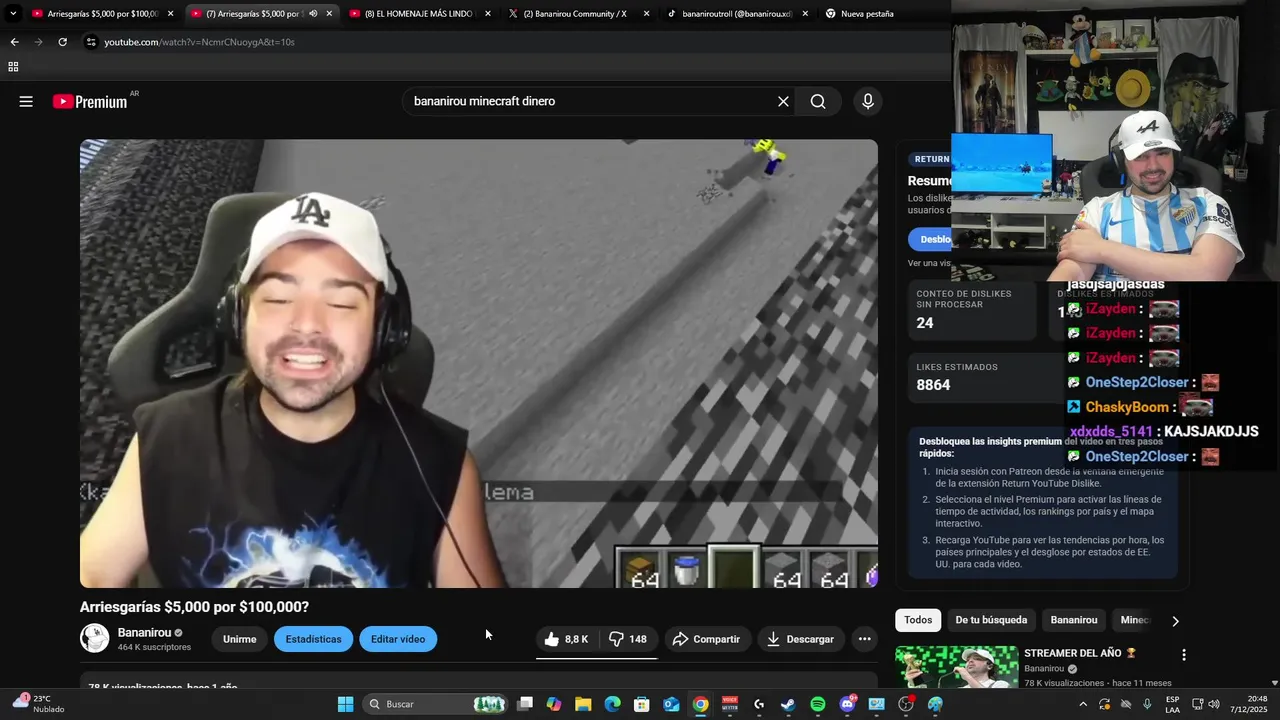Clear the search query with the X
The image size is (1280, 720).
783,101
